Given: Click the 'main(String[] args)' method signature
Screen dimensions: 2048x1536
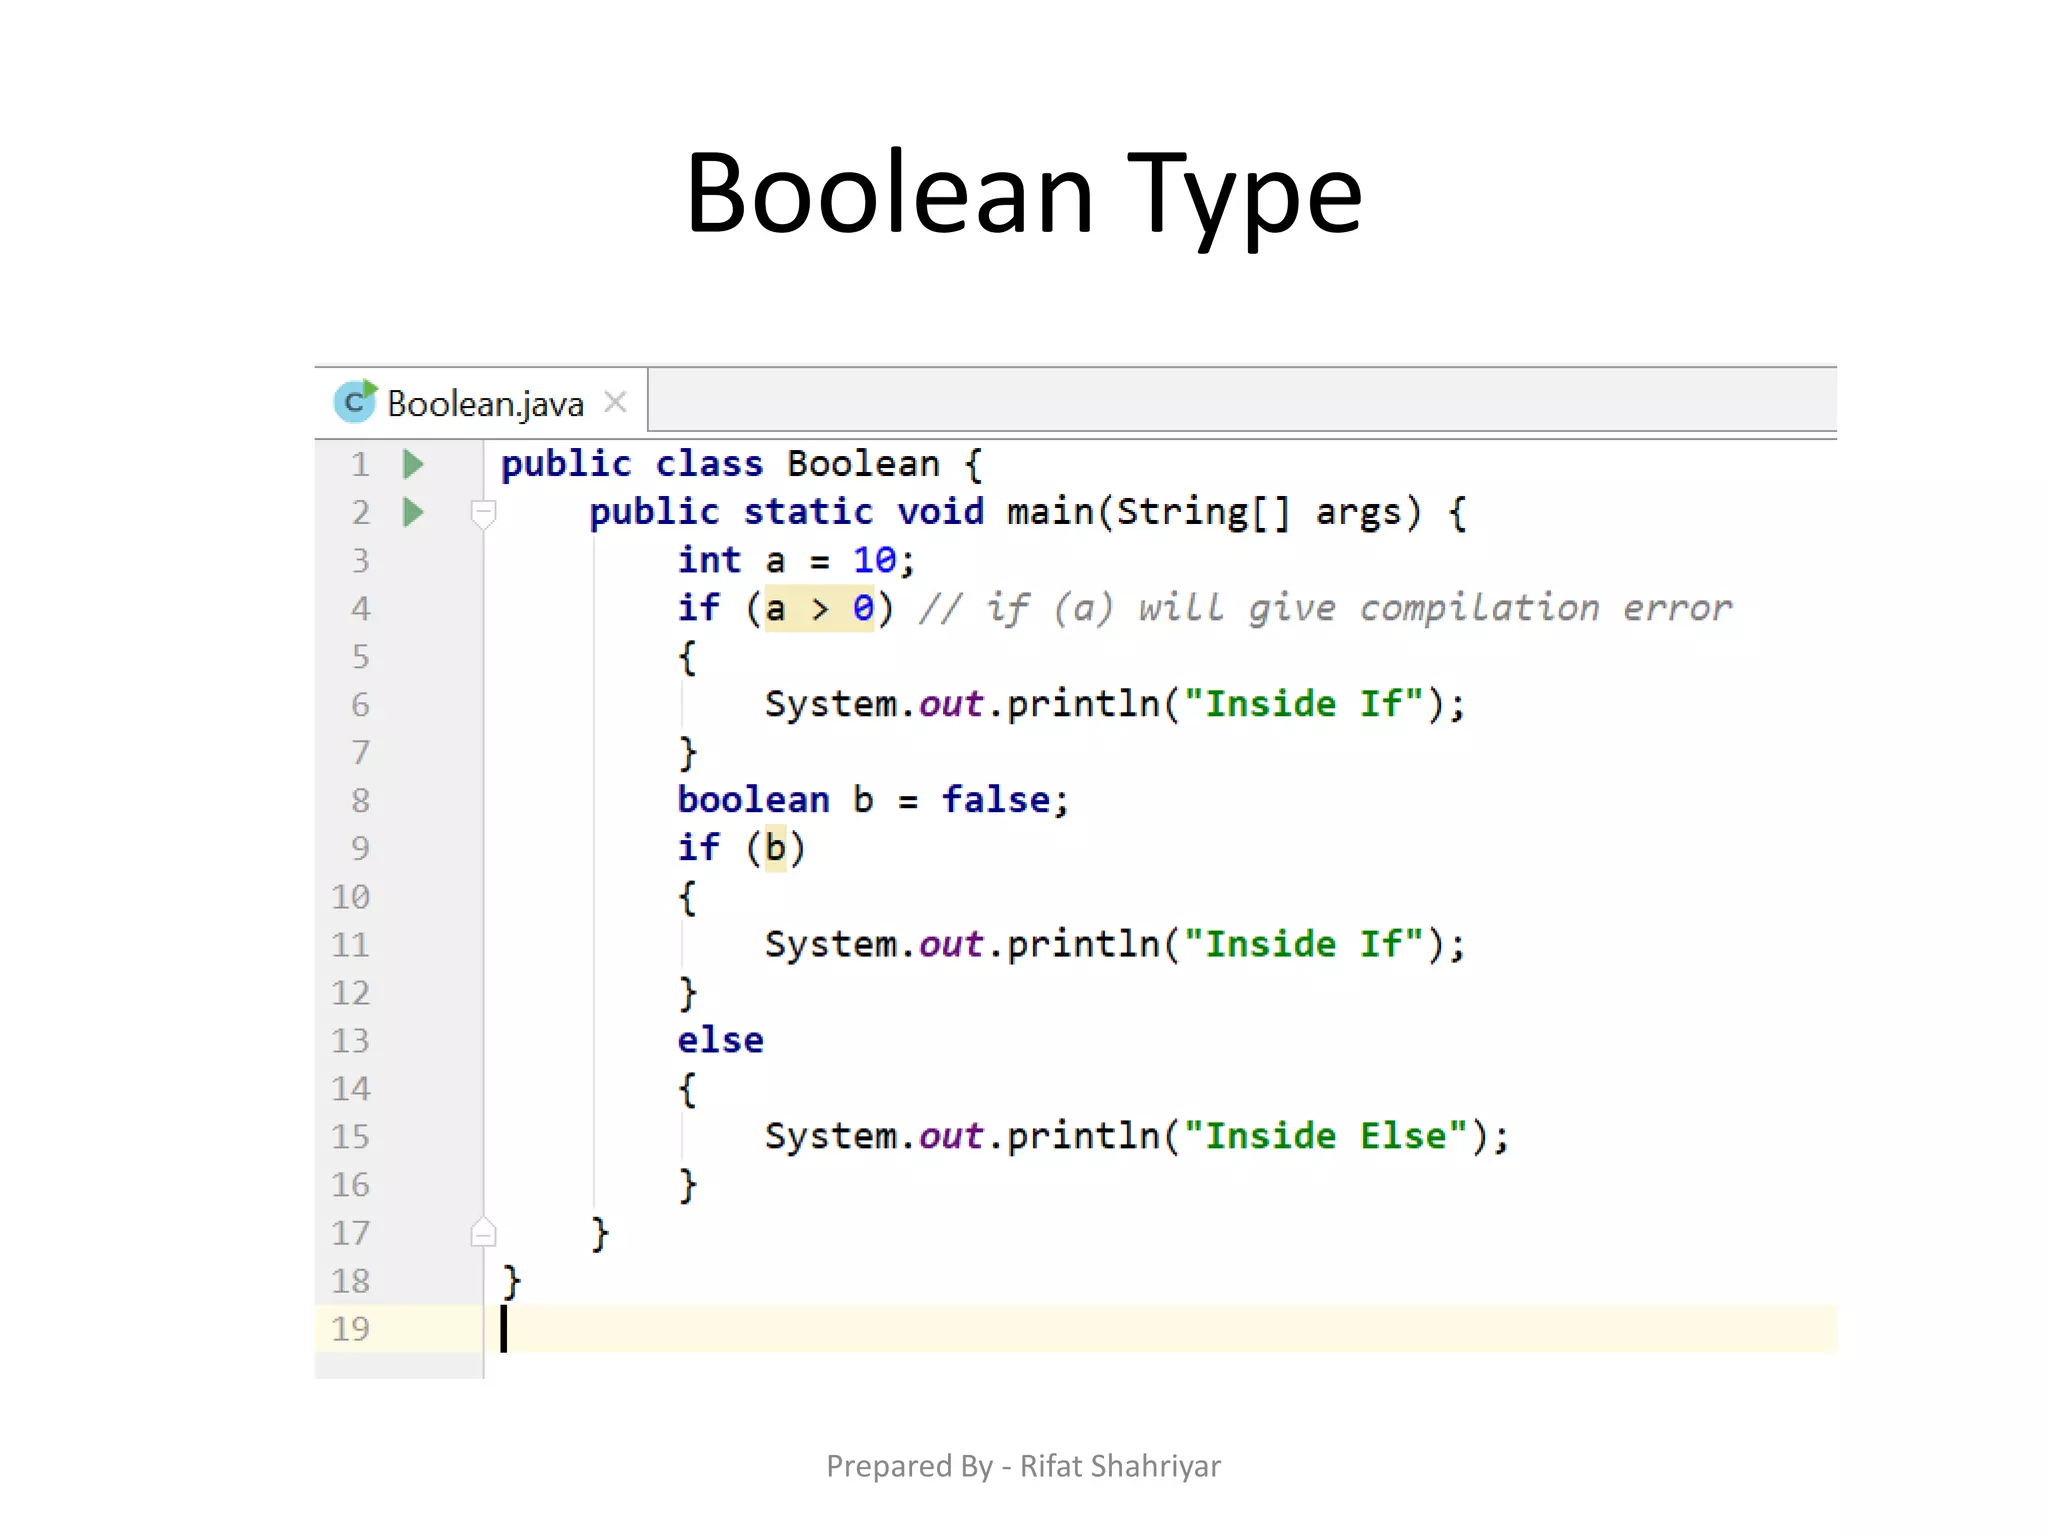Looking at the screenshot, I should [x=1213, y=512].
